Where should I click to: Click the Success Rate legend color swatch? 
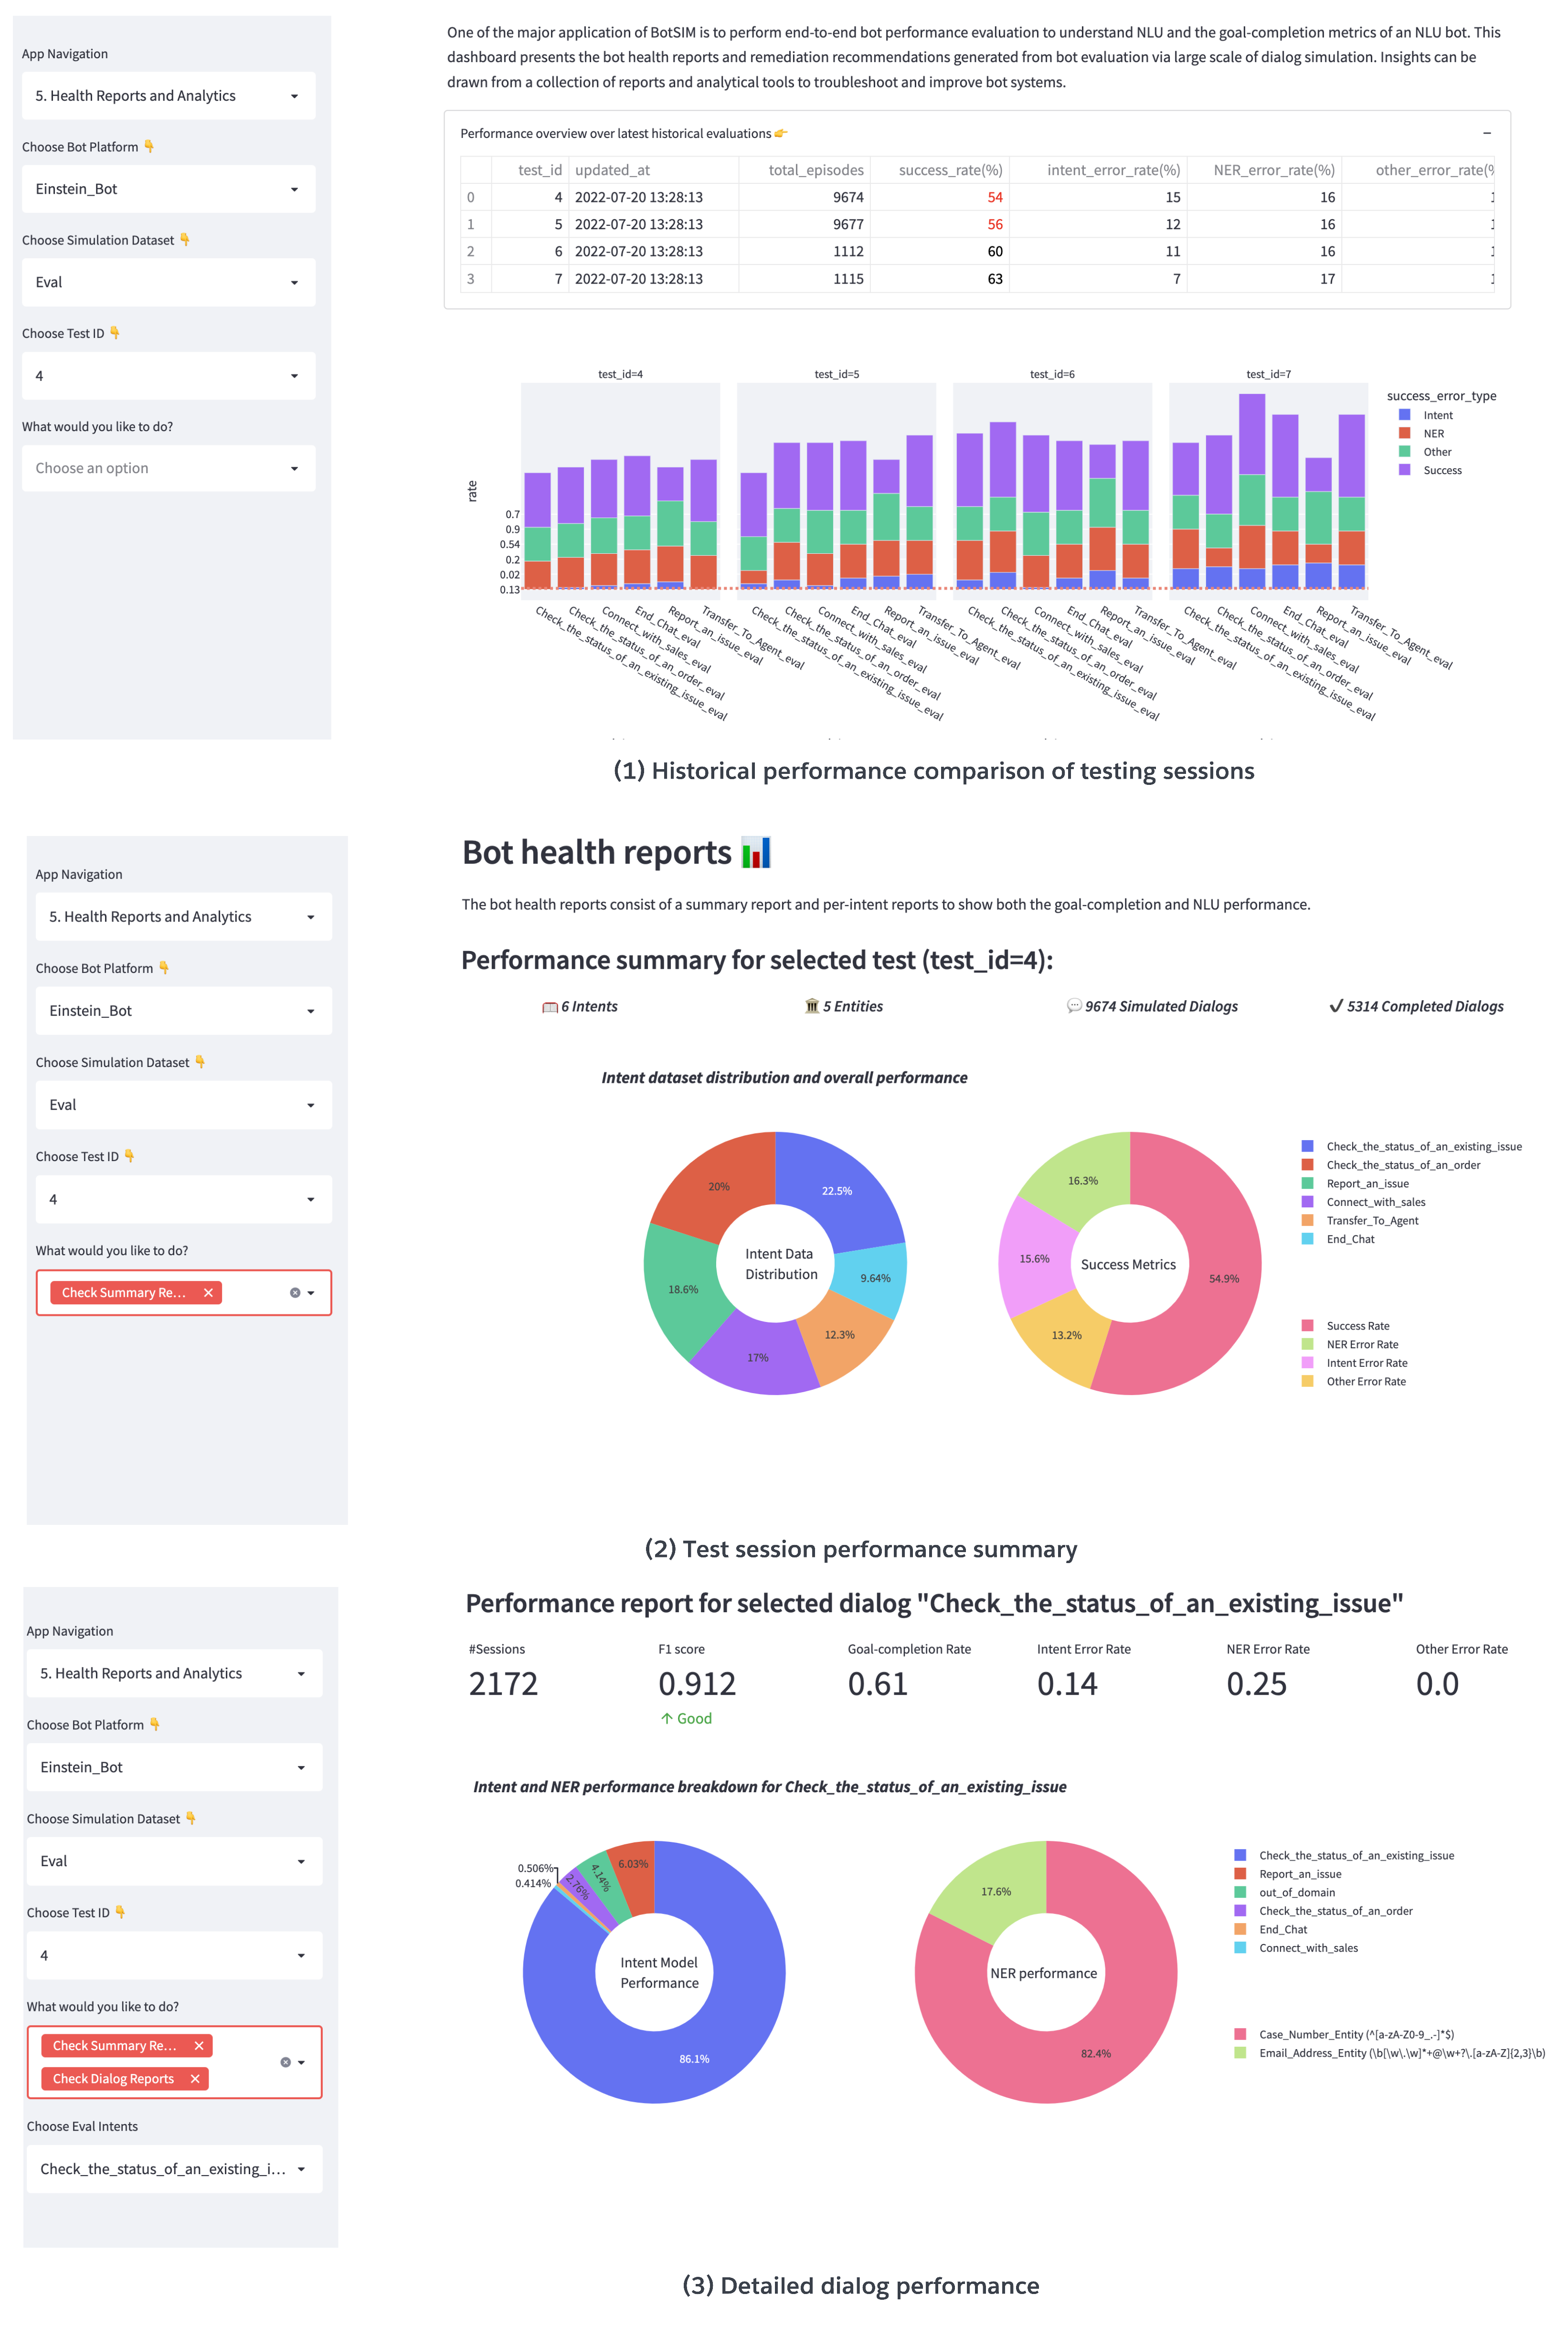(1307, 1326)
